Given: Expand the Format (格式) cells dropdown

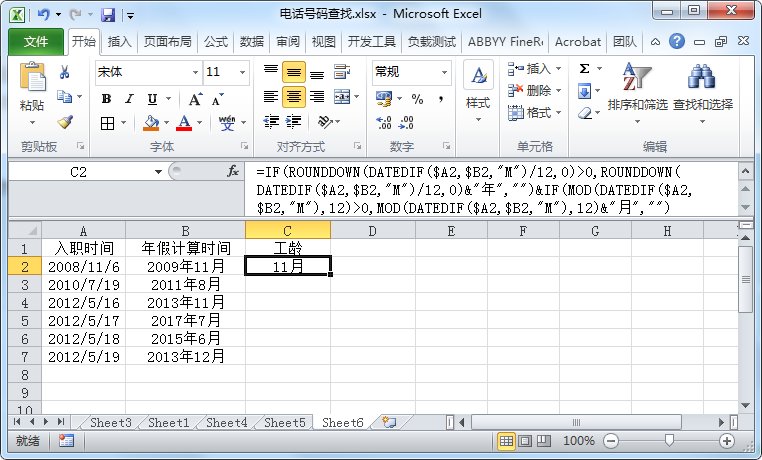Looking at the screenshot, I should [x=558, y=113].
